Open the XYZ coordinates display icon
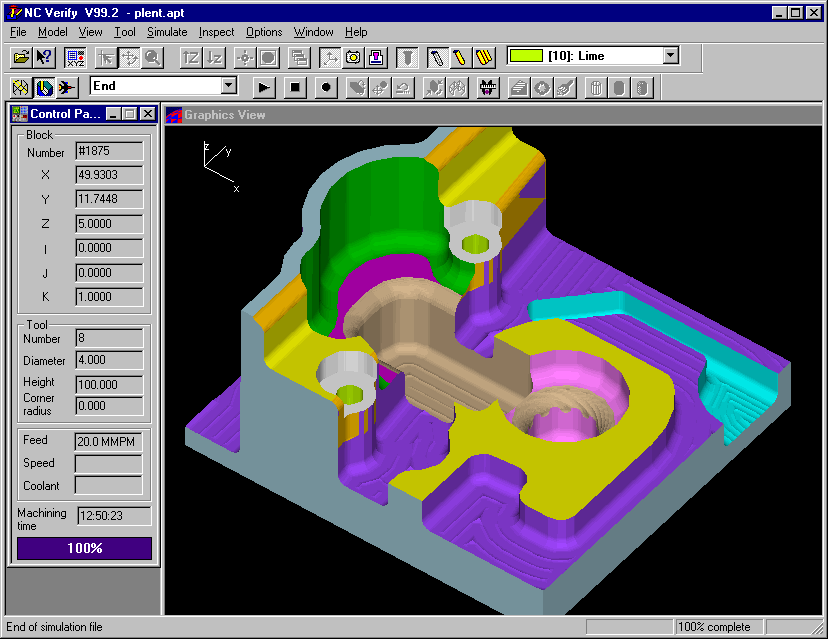The image size is (828, 639). click(x=76, y=57)
